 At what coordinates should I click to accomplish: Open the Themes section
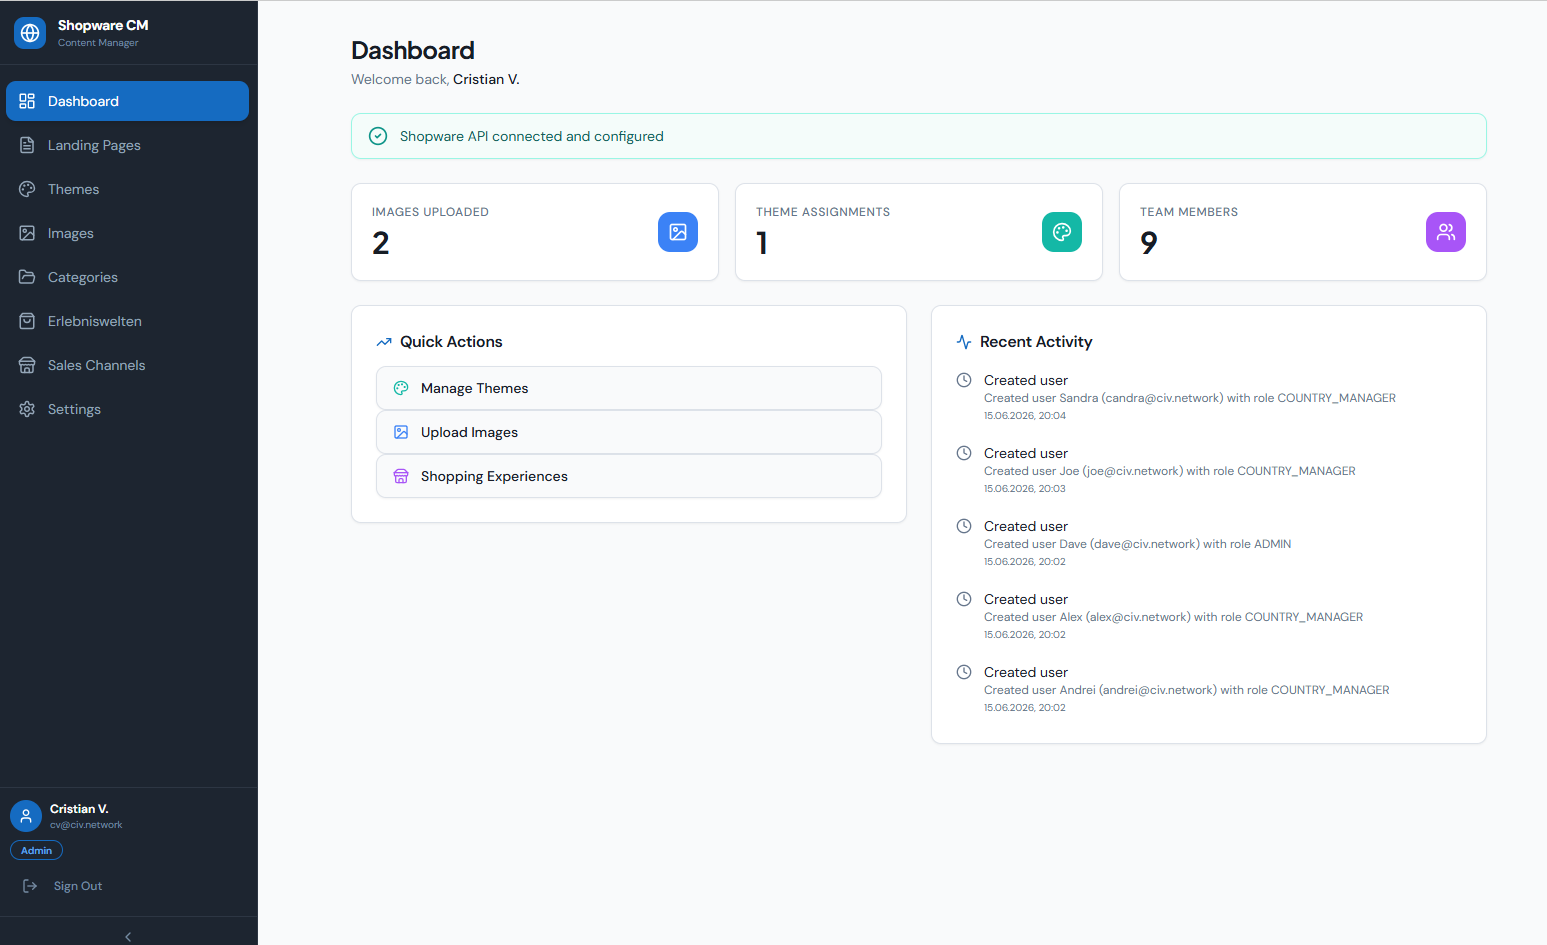[x=128, y=189]
